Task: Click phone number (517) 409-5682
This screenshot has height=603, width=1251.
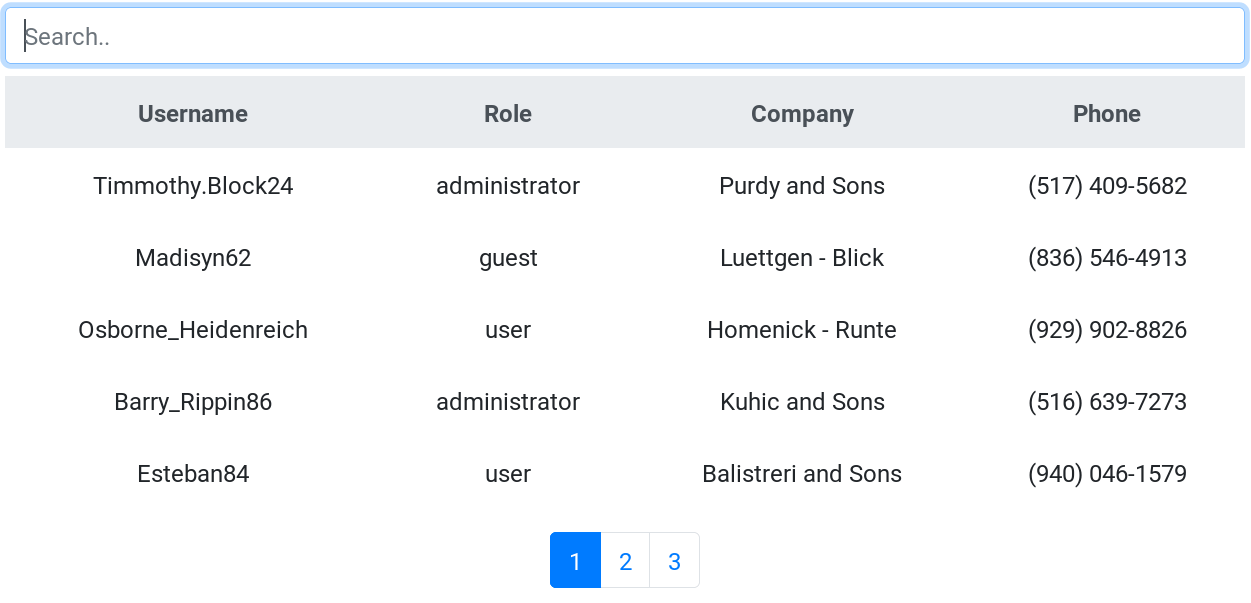Action: (x=1107, y=186)
